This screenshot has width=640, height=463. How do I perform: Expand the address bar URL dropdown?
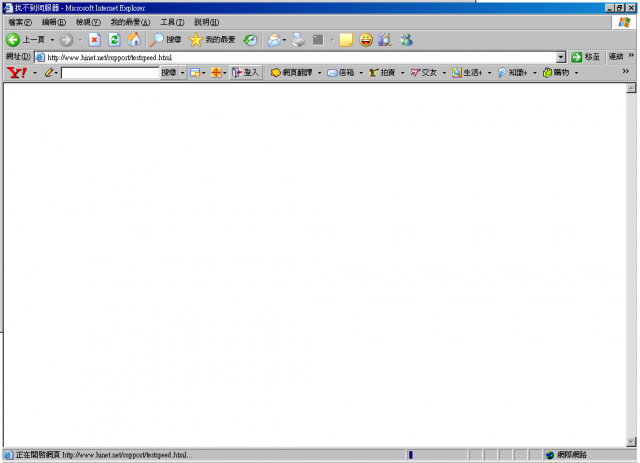561,57
